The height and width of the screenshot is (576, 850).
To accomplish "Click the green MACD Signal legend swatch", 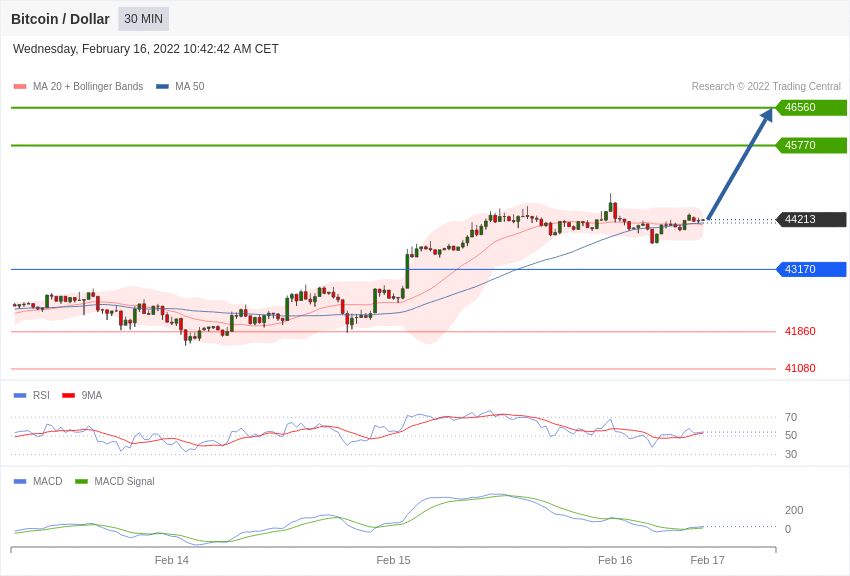I will point(81,482).
